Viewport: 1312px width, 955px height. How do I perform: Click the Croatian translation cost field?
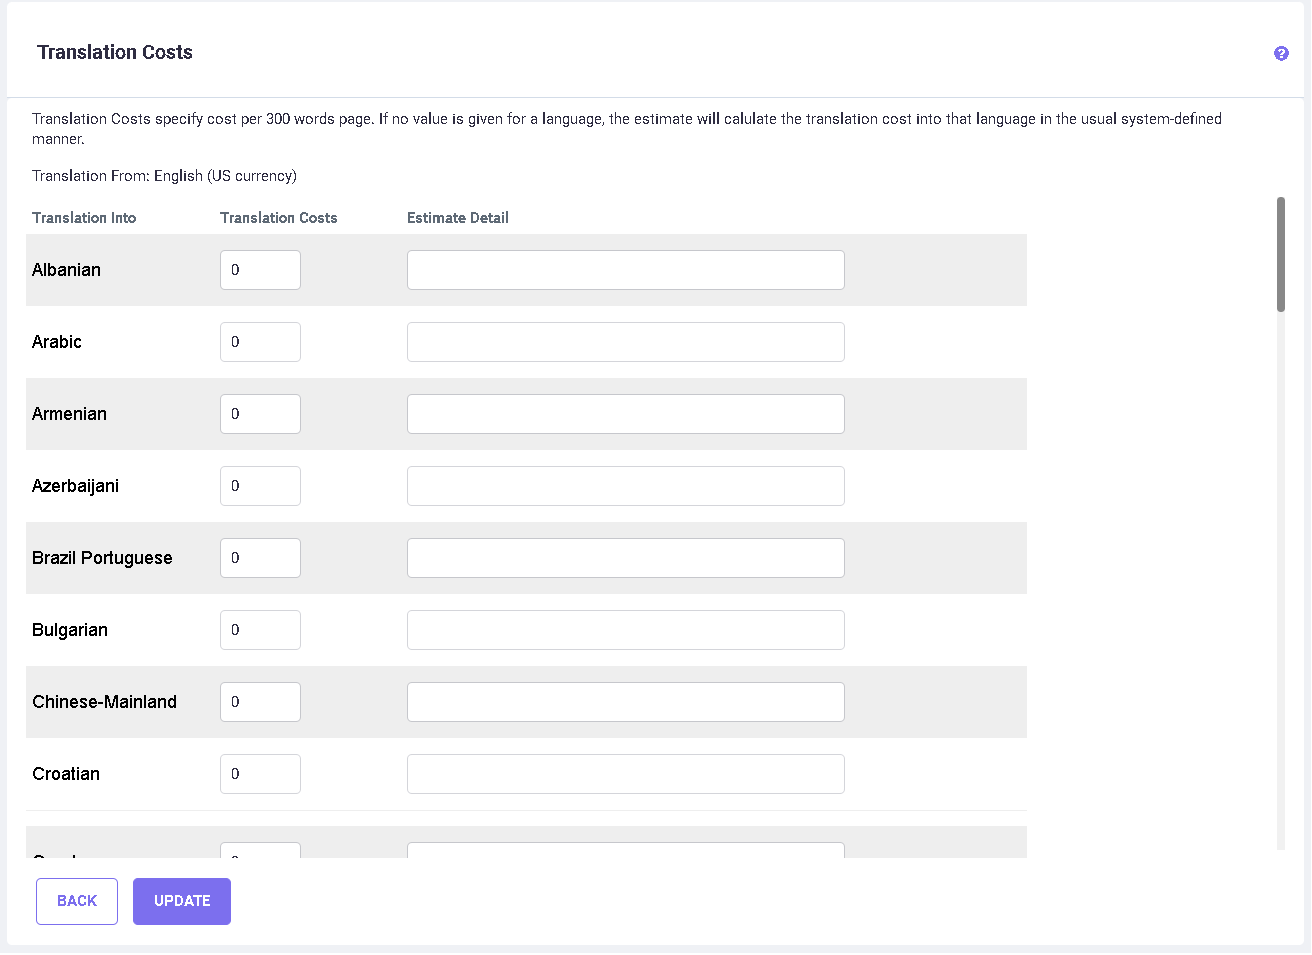coord(260,774)
